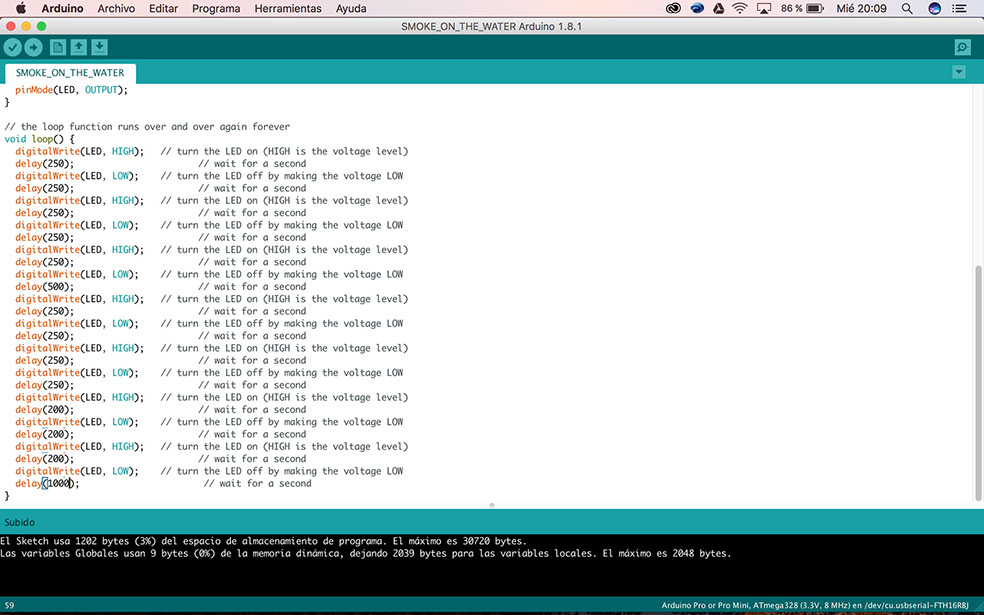Click the battery status icon
Image resolution: width=984 pixels, height=615 pixels.
(815, 8)
